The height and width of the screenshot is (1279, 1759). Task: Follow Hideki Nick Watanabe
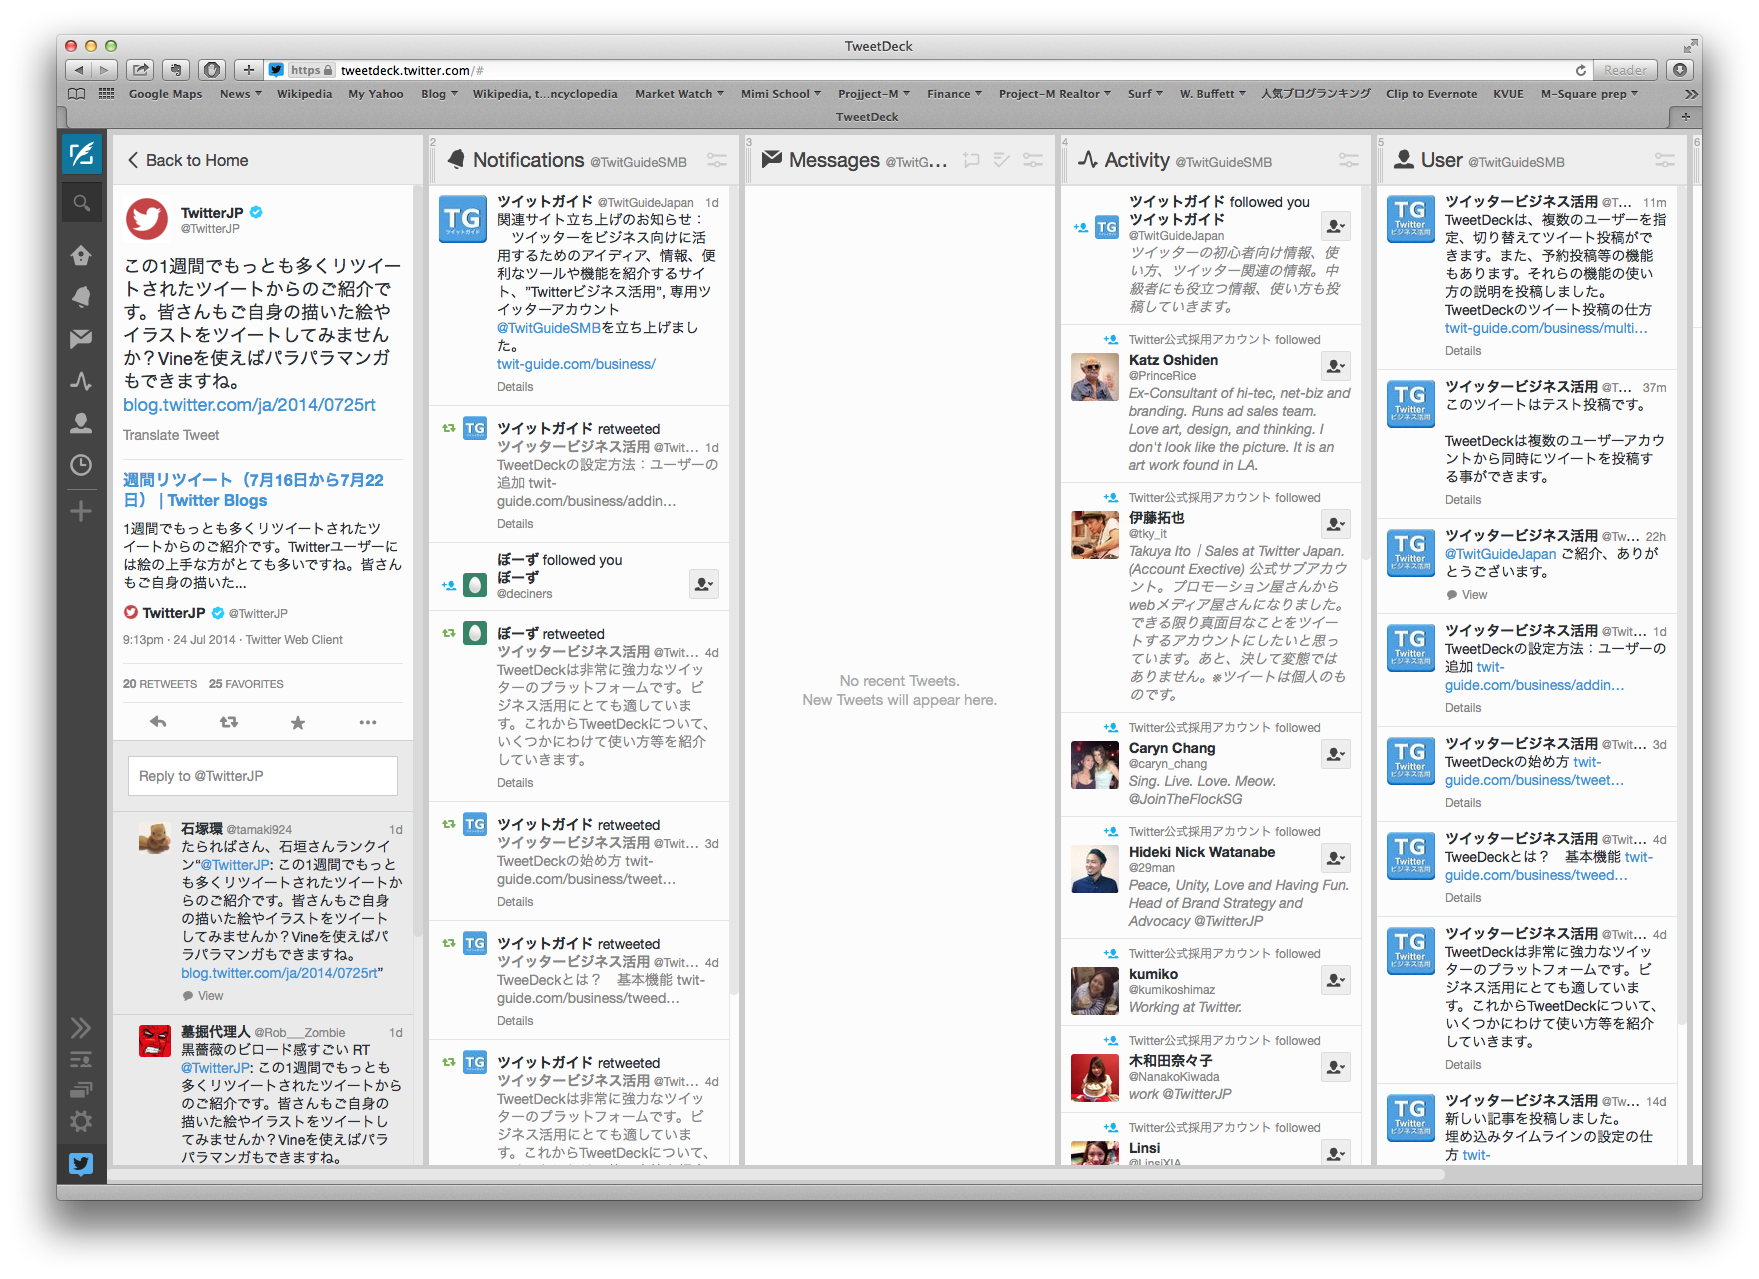tap(1336, 858)
